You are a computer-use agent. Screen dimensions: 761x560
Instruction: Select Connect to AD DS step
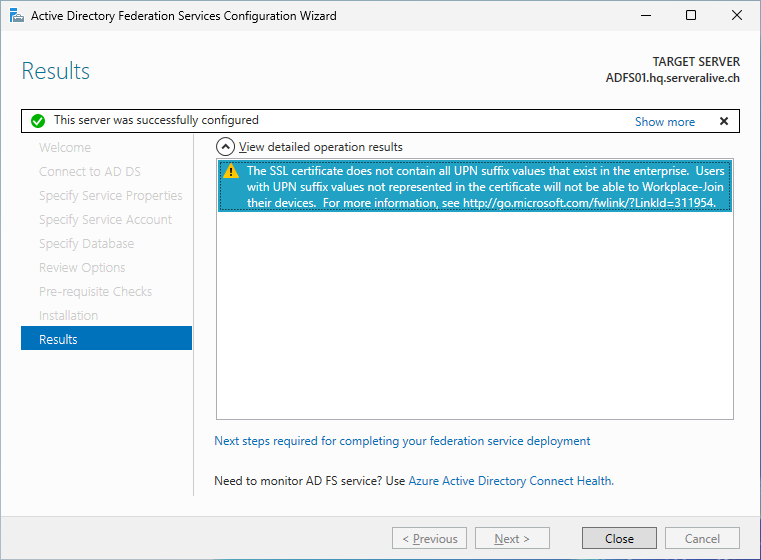tap(90, 172)
